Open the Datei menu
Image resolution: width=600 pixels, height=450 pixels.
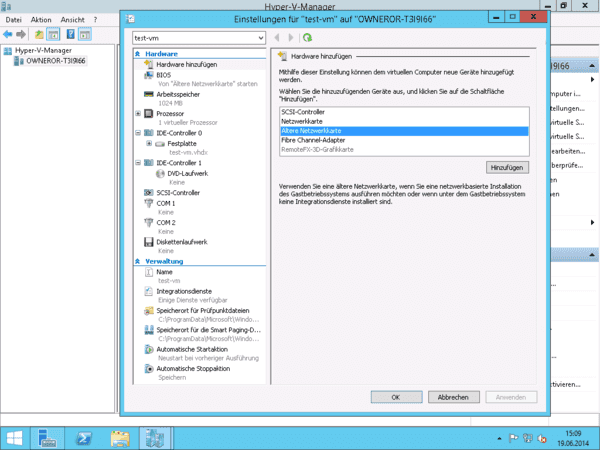(13, 20)
